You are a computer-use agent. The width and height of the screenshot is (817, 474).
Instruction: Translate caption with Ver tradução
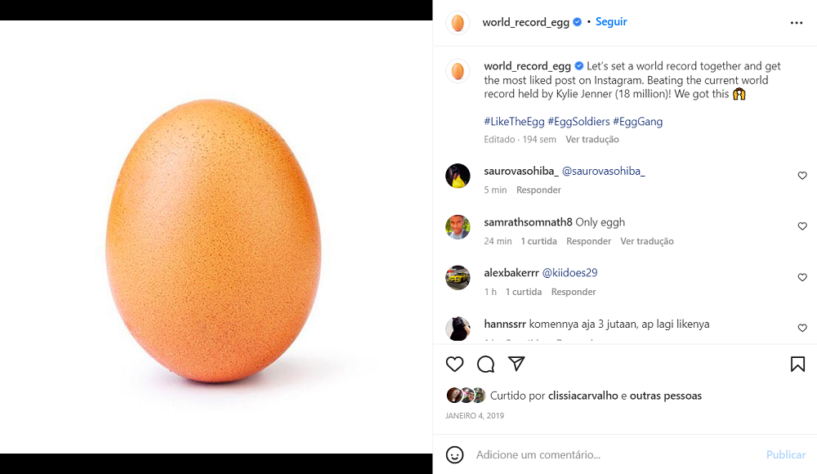[592, 140]
